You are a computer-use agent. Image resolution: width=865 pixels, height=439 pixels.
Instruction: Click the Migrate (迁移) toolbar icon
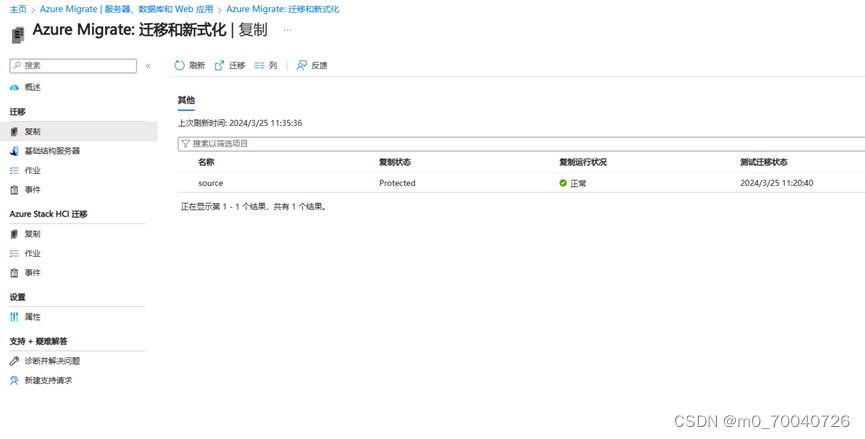click(x=219, y=66)
